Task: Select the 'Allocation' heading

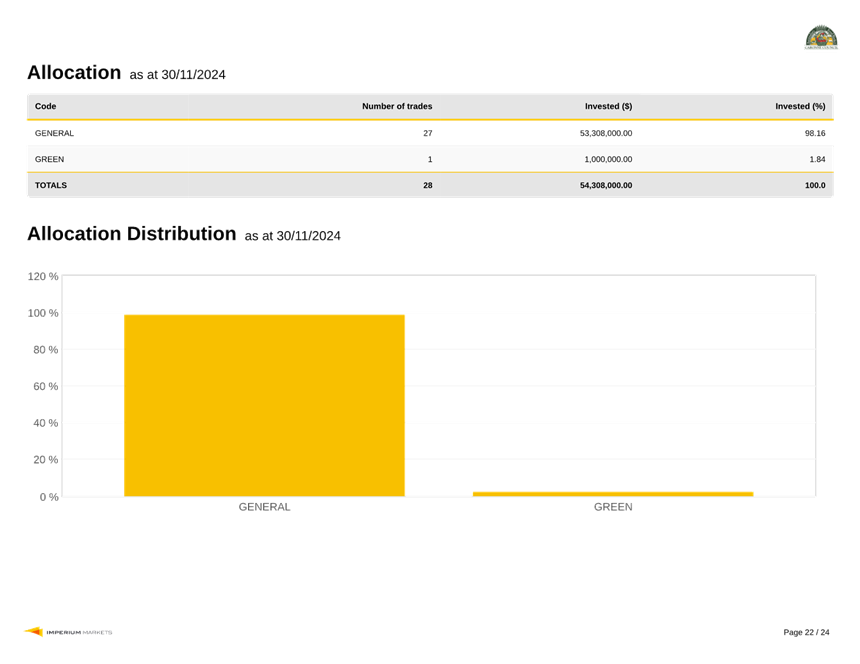Action: pyautogui.click(x=74, y=72)
